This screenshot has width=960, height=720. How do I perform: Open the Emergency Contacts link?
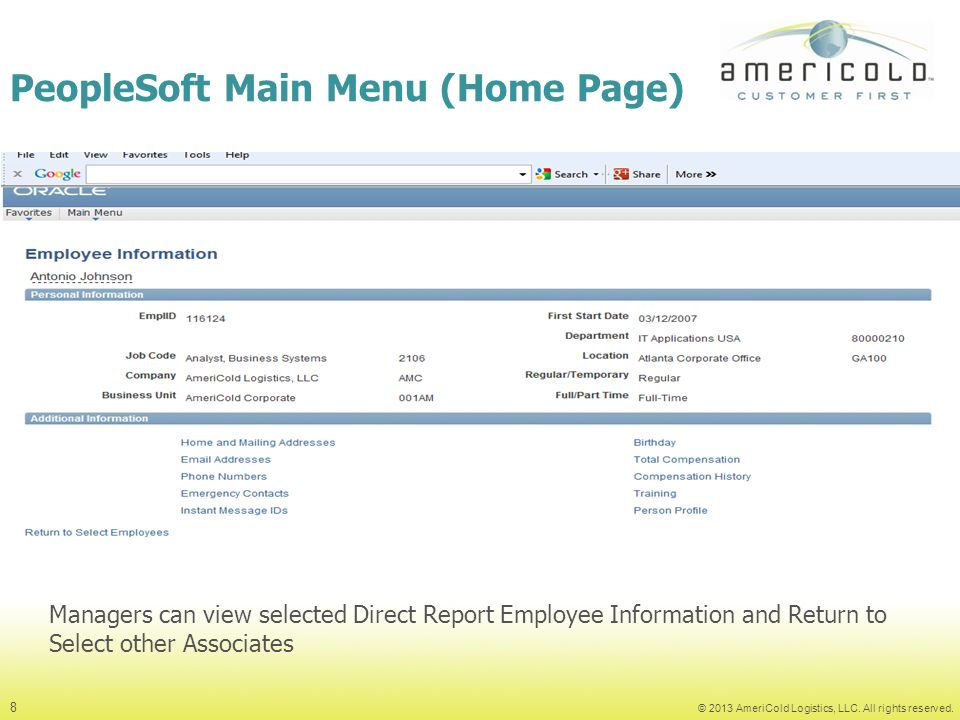234,493
